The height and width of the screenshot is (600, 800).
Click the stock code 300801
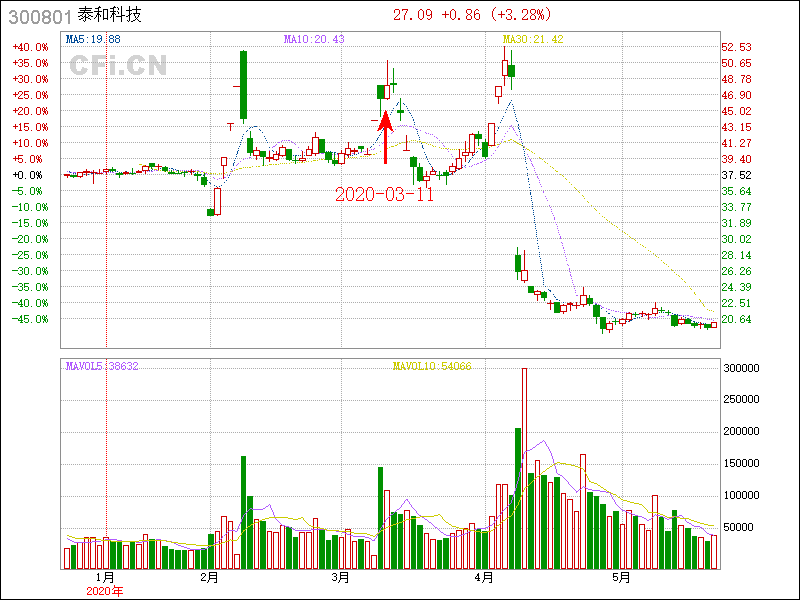coord(40,17)
